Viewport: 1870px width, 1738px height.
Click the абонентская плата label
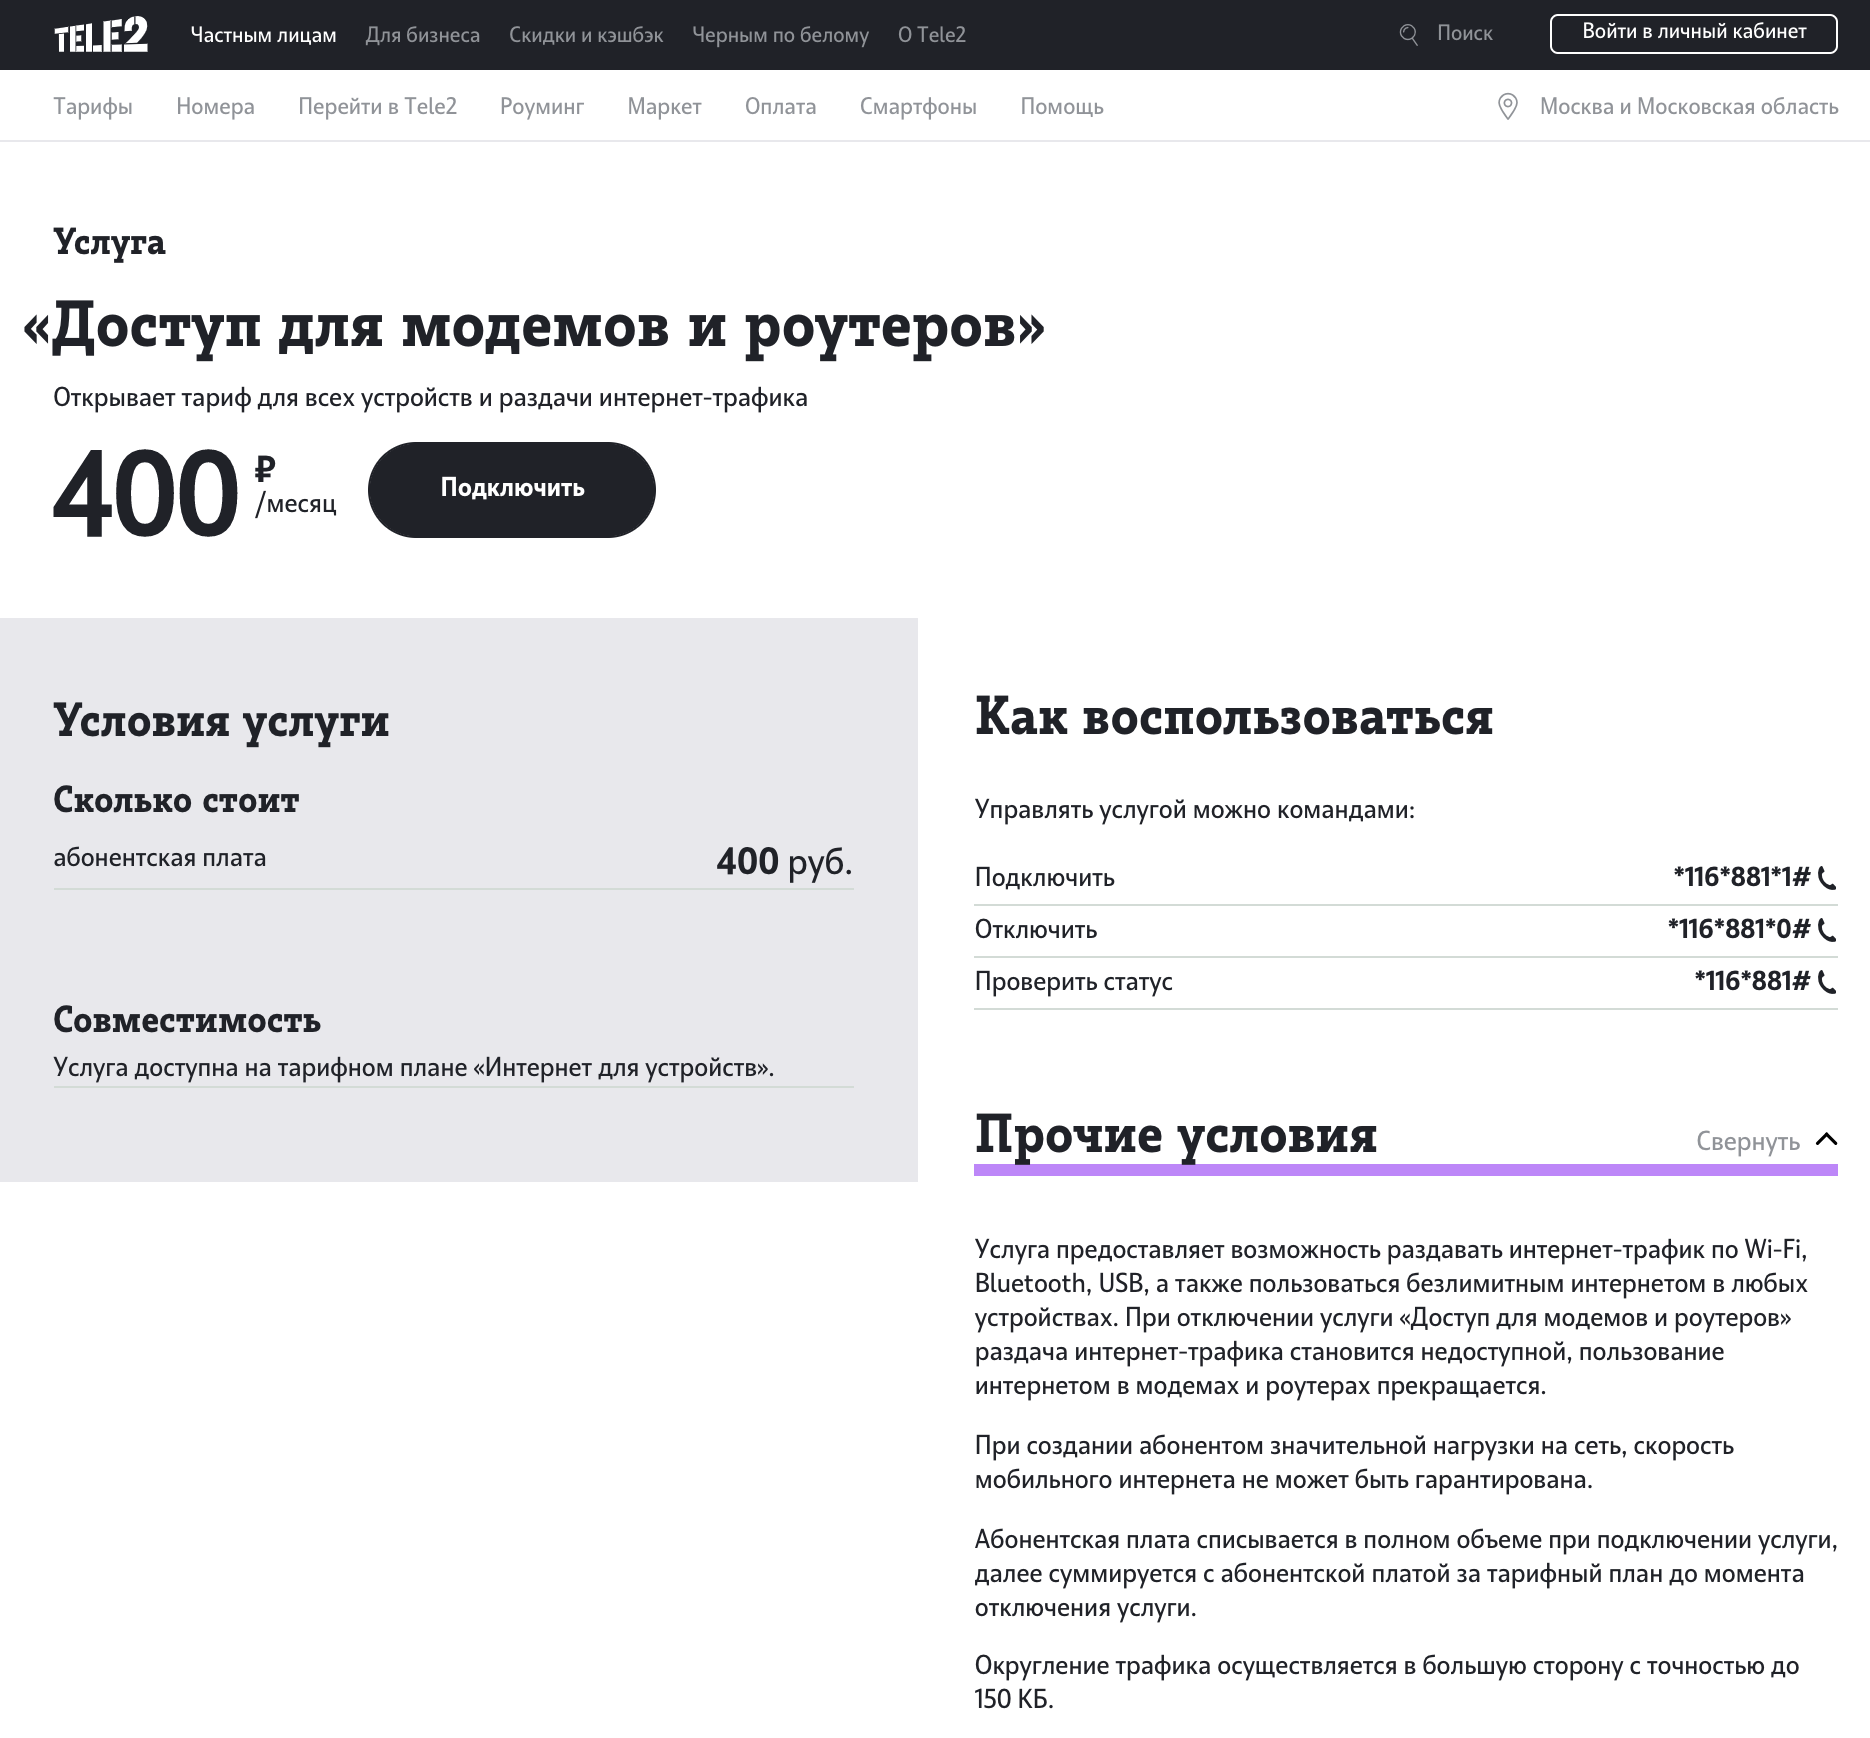tap(160, 858)
